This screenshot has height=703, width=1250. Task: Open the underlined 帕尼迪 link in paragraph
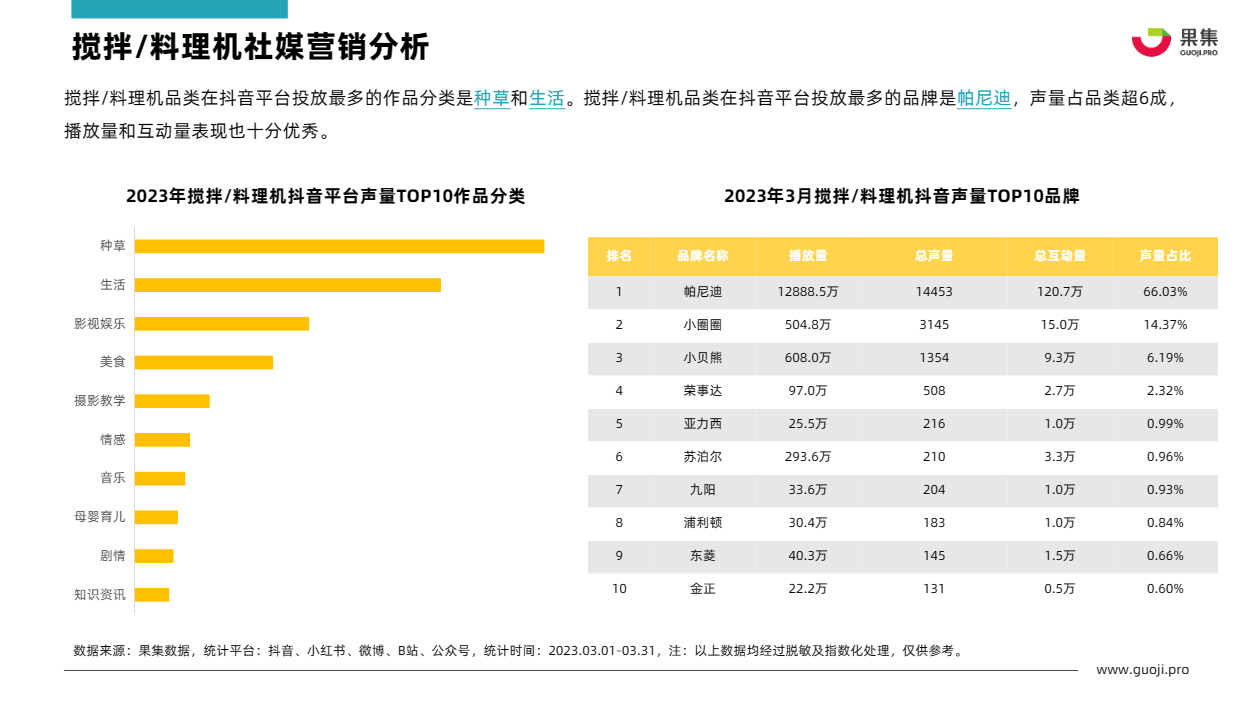(x=984, y=99)
